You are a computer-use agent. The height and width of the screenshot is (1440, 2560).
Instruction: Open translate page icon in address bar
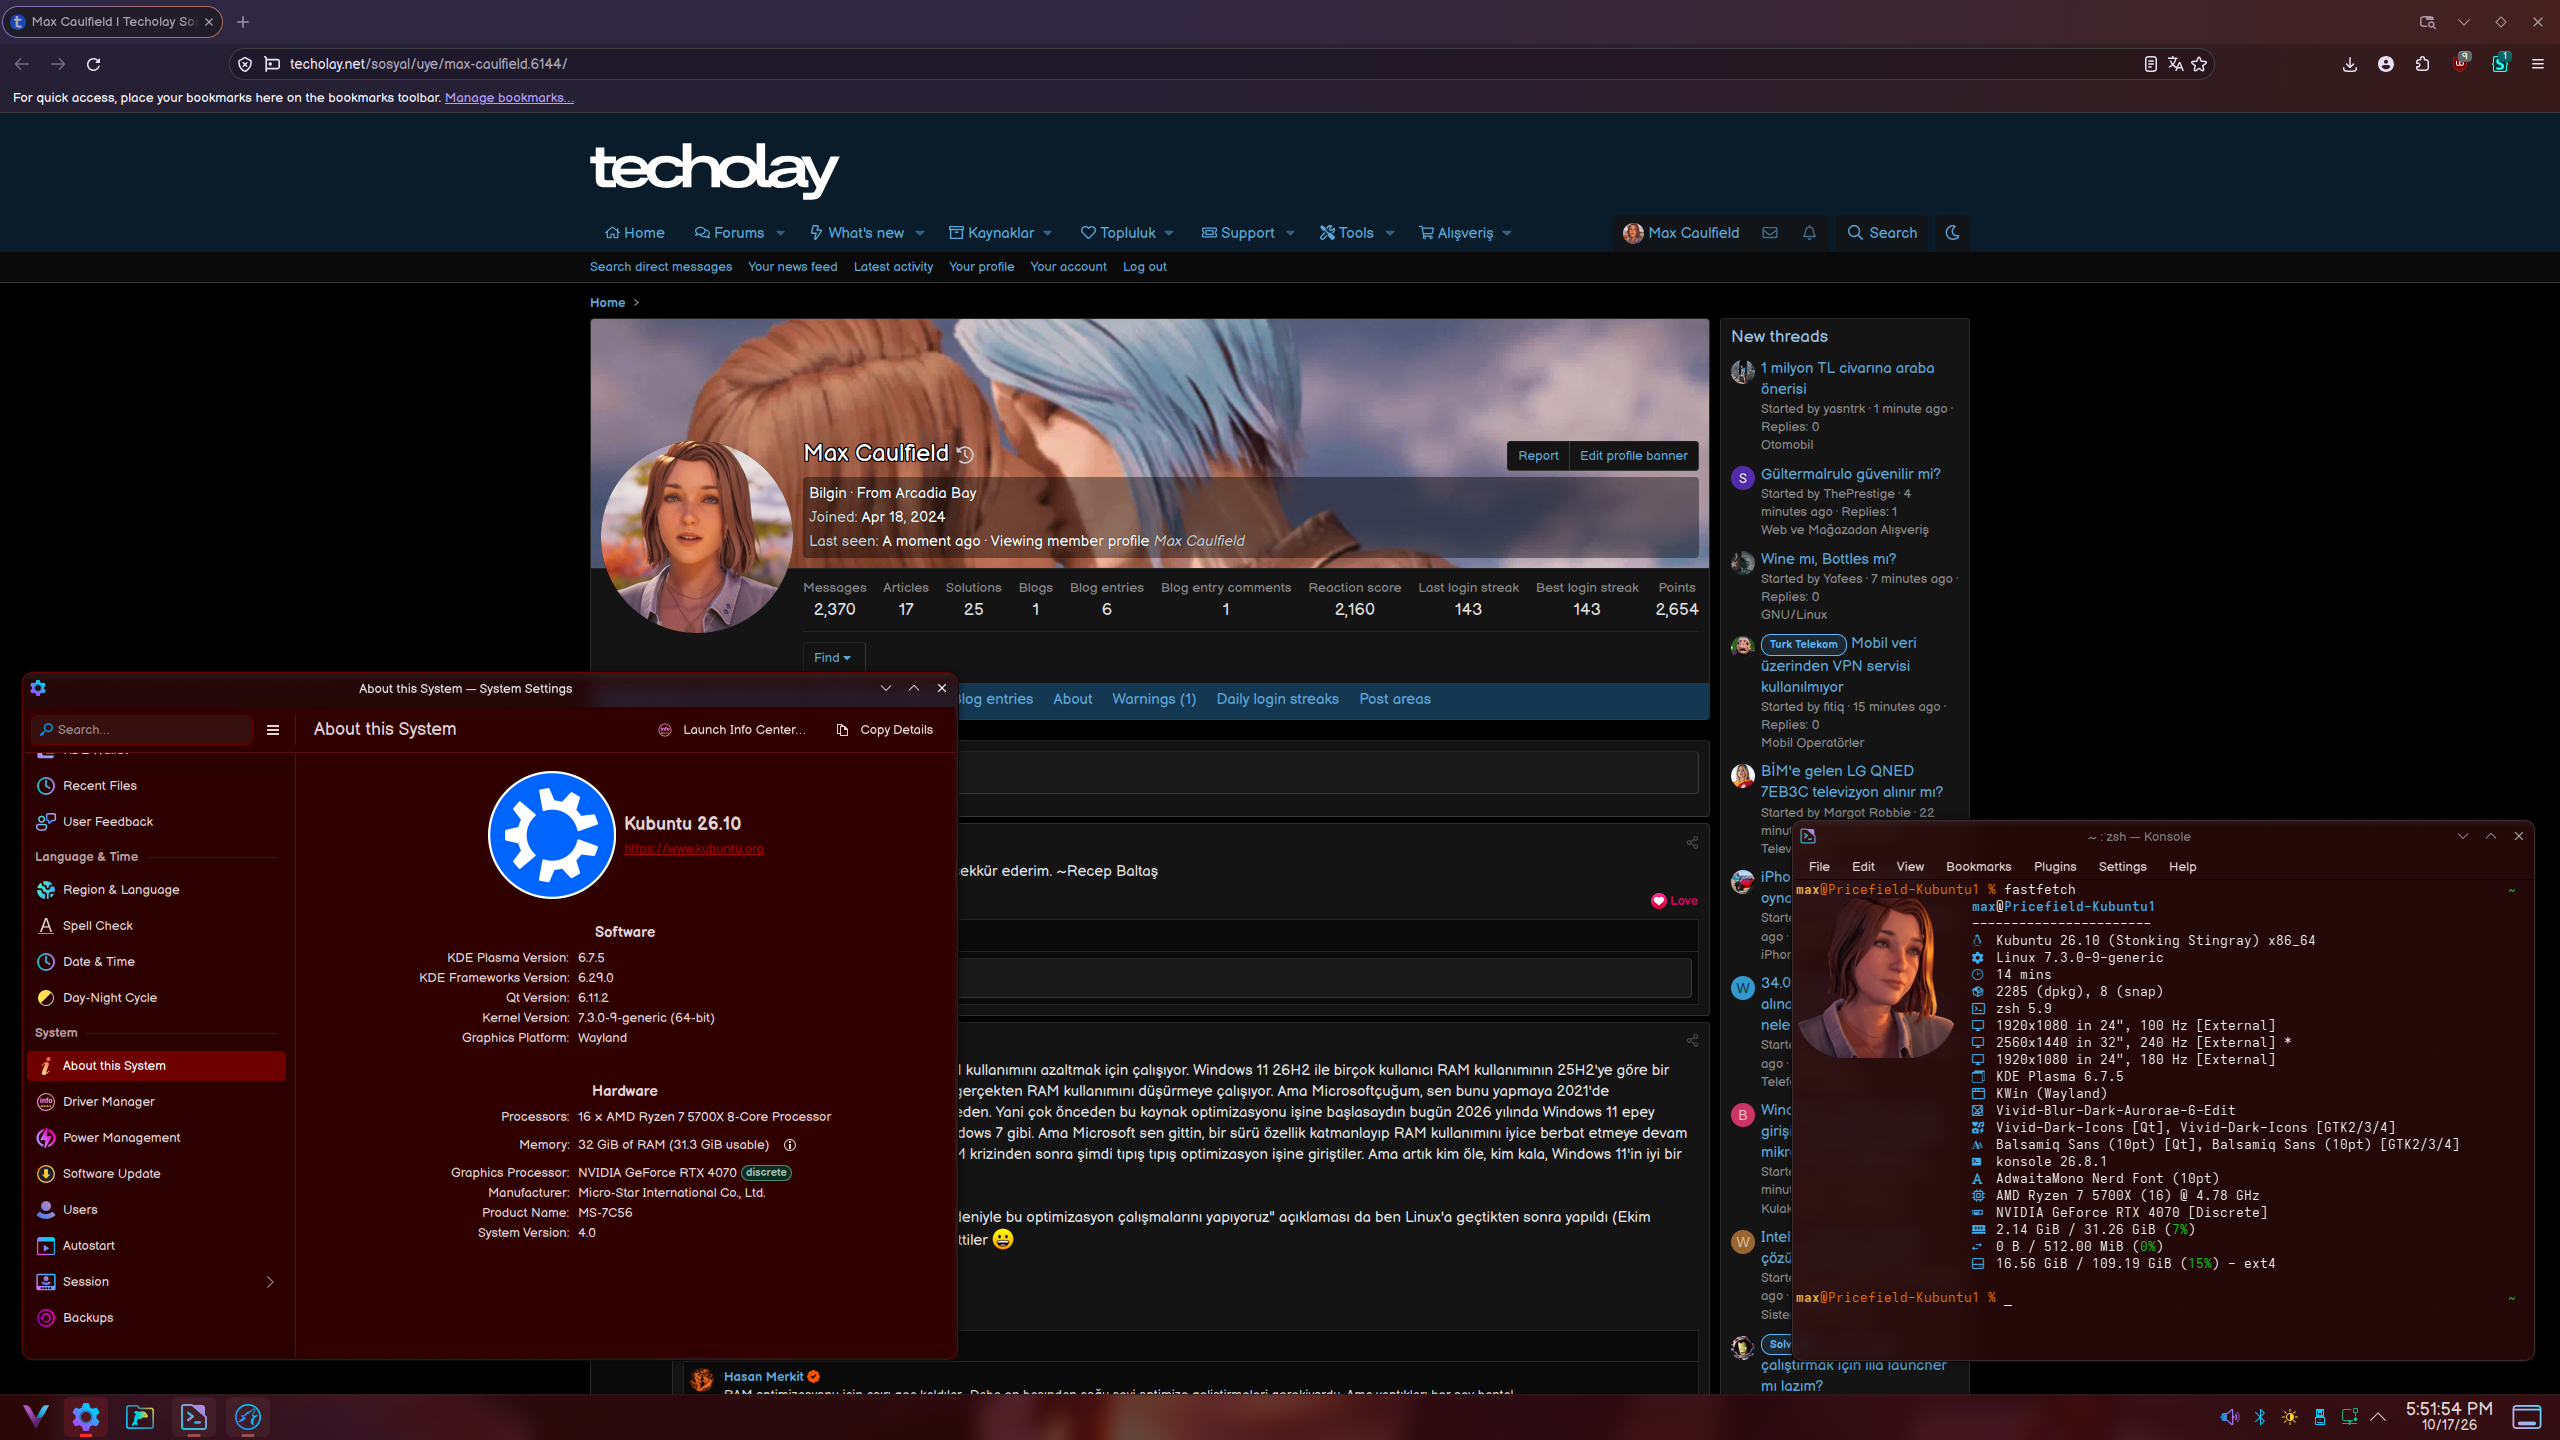click(x=2175, y=64)
